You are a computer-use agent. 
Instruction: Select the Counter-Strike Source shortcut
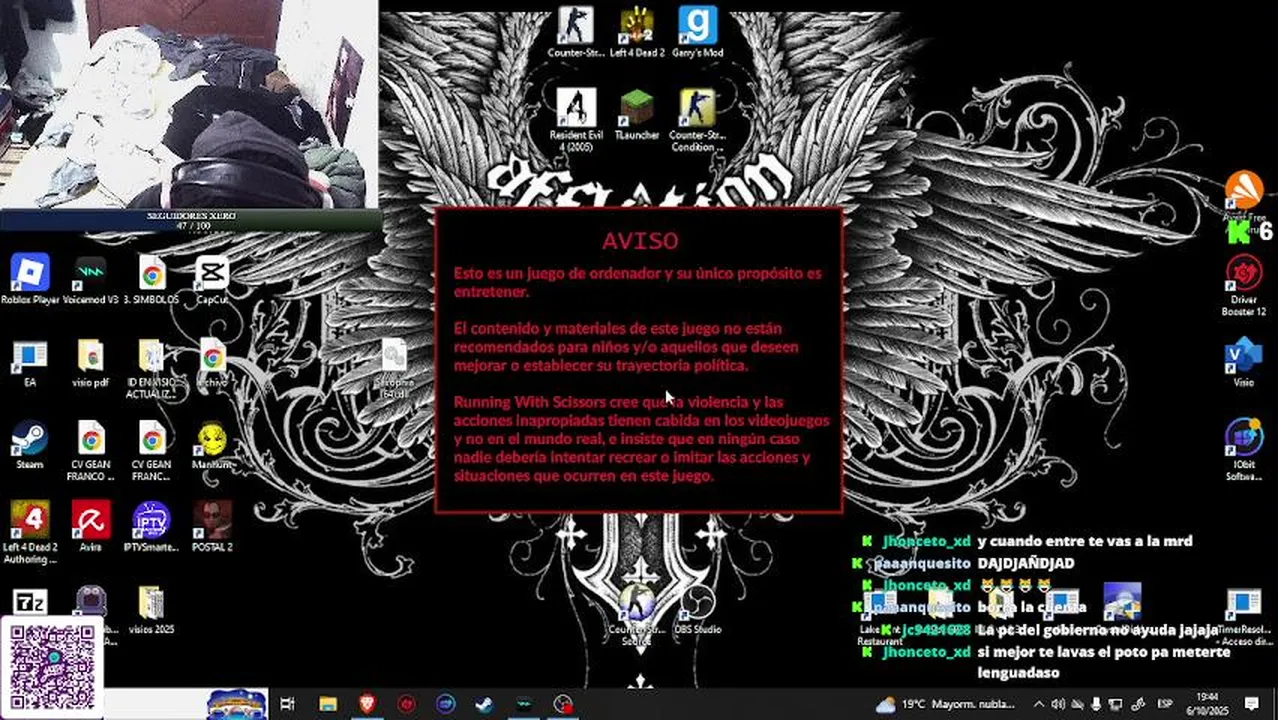click(637, 615)
